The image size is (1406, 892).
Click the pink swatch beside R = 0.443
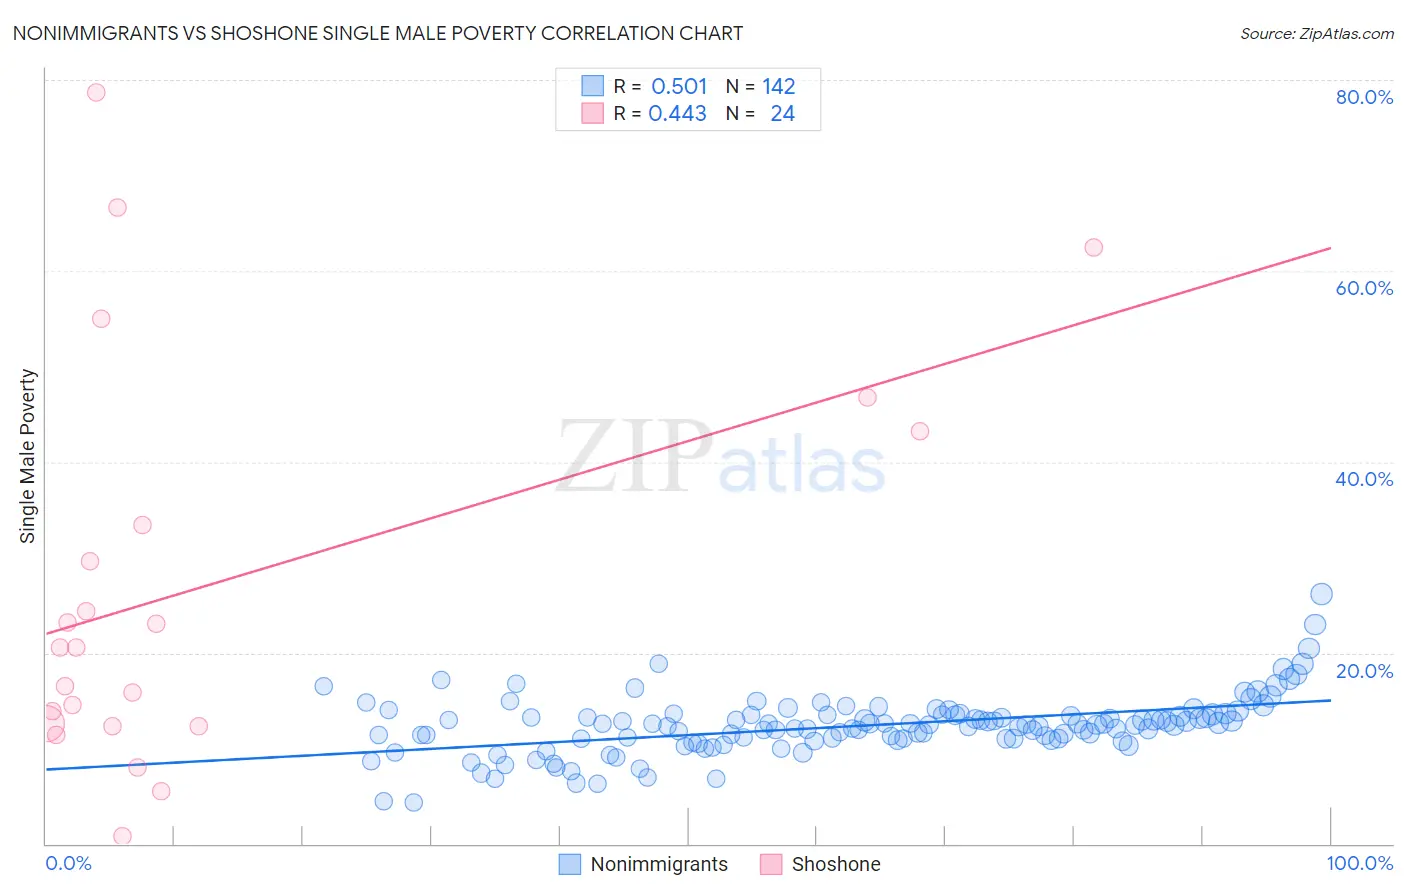point(593,113)
